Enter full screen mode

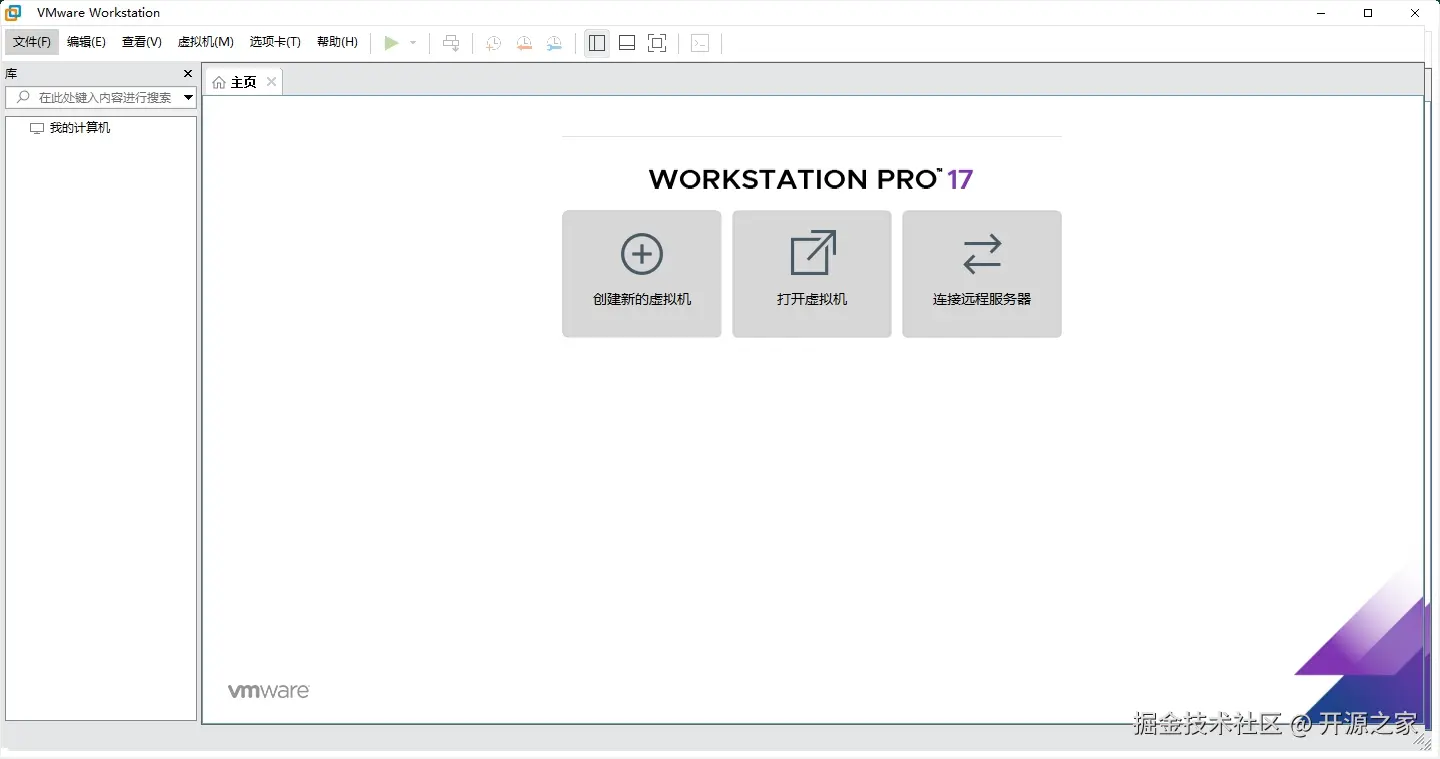tap(657, 43)
